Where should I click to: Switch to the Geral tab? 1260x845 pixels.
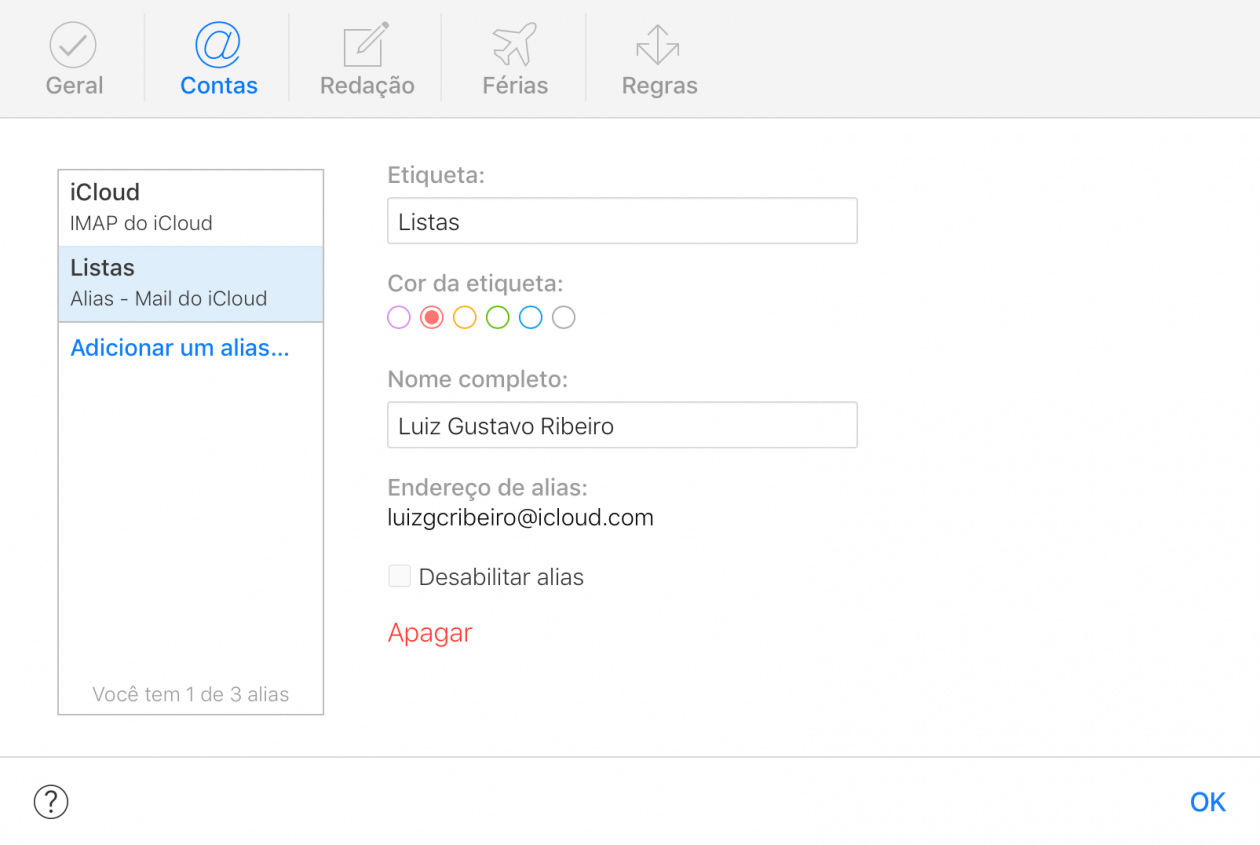pyautogui.click(x=73, y=58)
